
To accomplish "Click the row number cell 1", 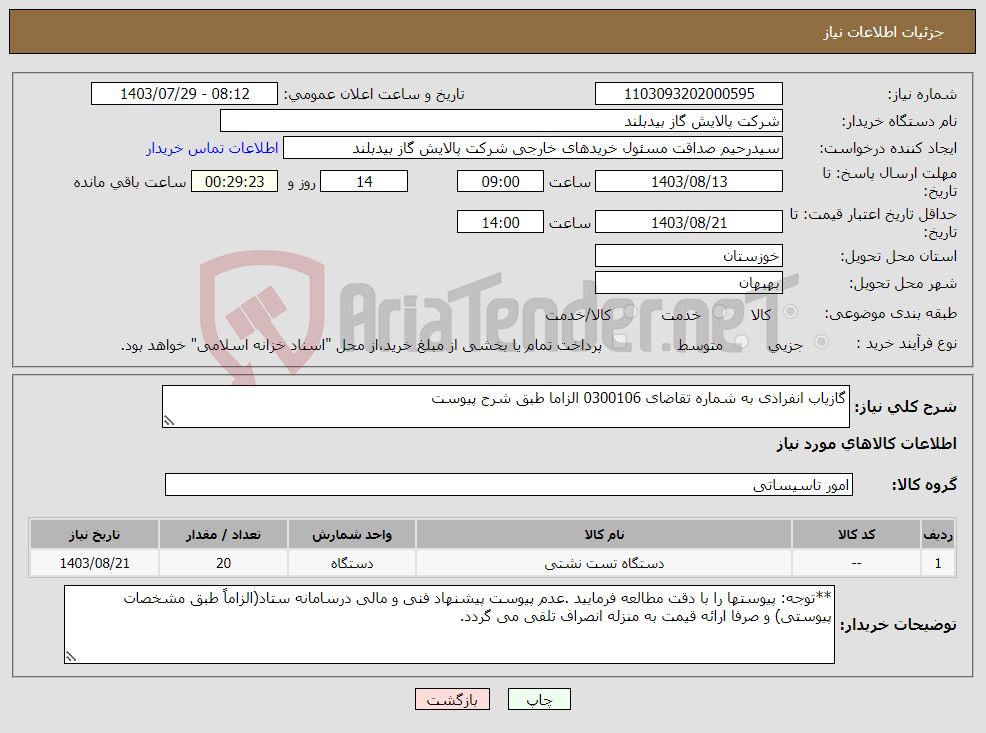I will [938, 563].
